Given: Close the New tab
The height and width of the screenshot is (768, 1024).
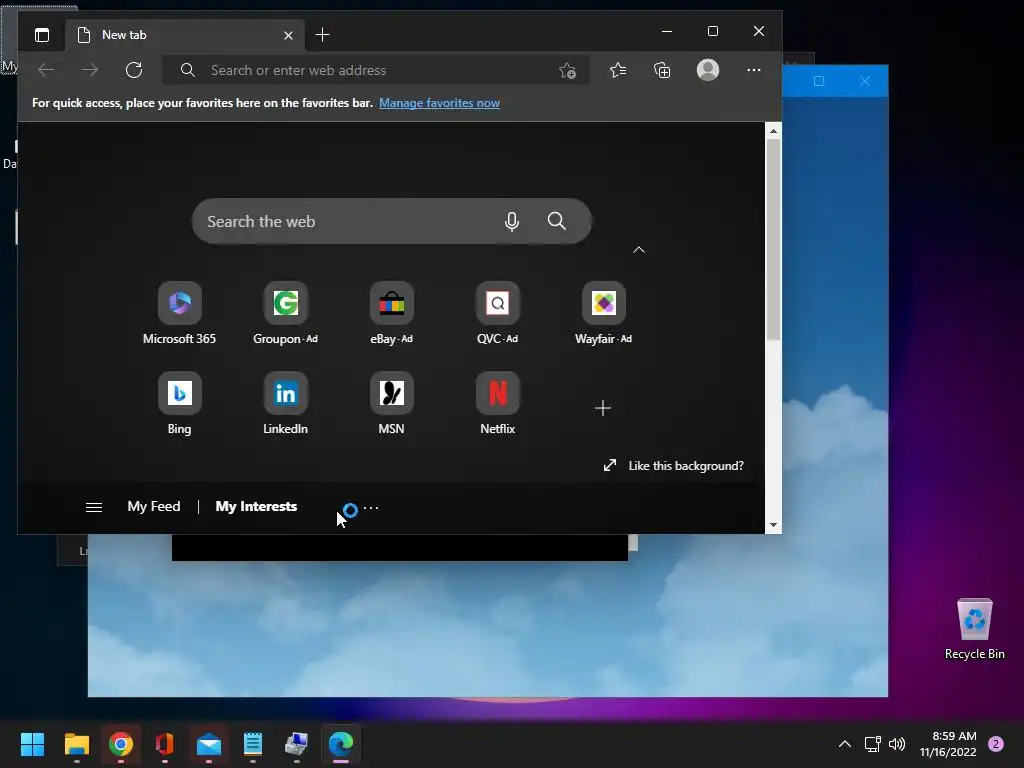Looking at the screenshot, I should pos(288,35).
